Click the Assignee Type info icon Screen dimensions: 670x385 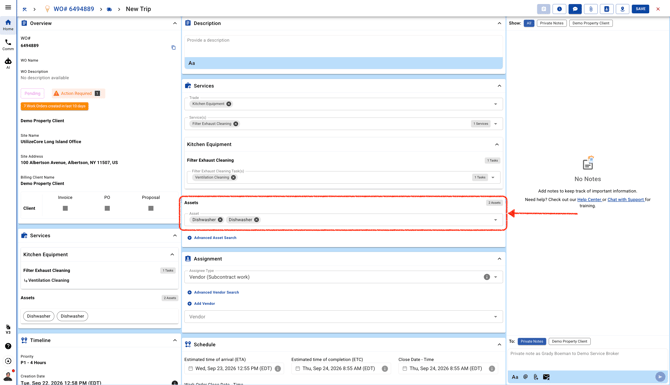coord(487,277)
